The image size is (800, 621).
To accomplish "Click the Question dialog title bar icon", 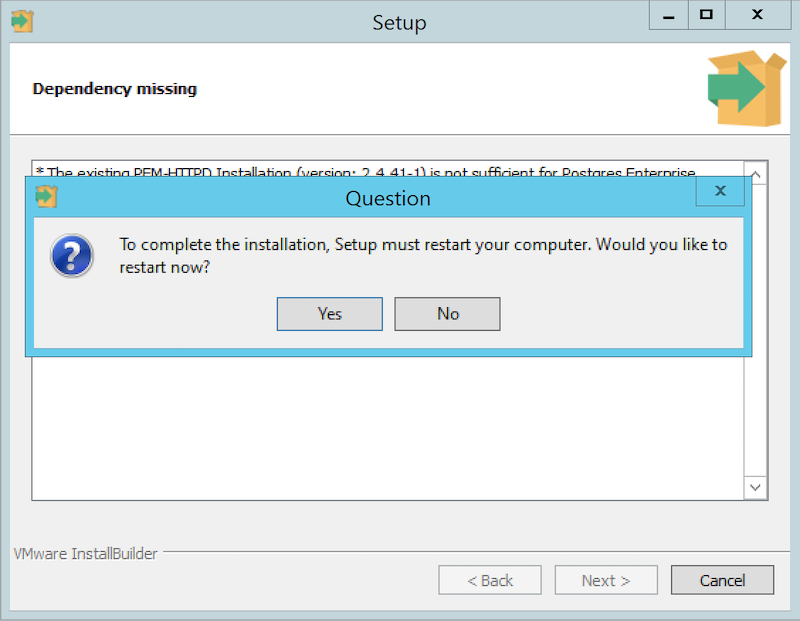I will coord(46,196).
